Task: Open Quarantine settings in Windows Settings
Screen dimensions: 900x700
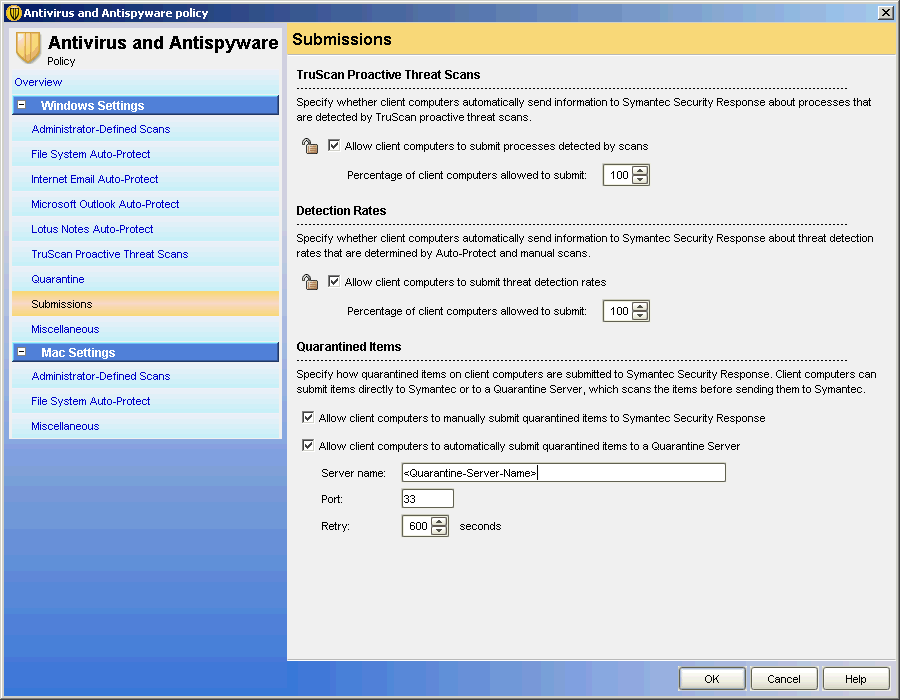Action: (58, 279)
